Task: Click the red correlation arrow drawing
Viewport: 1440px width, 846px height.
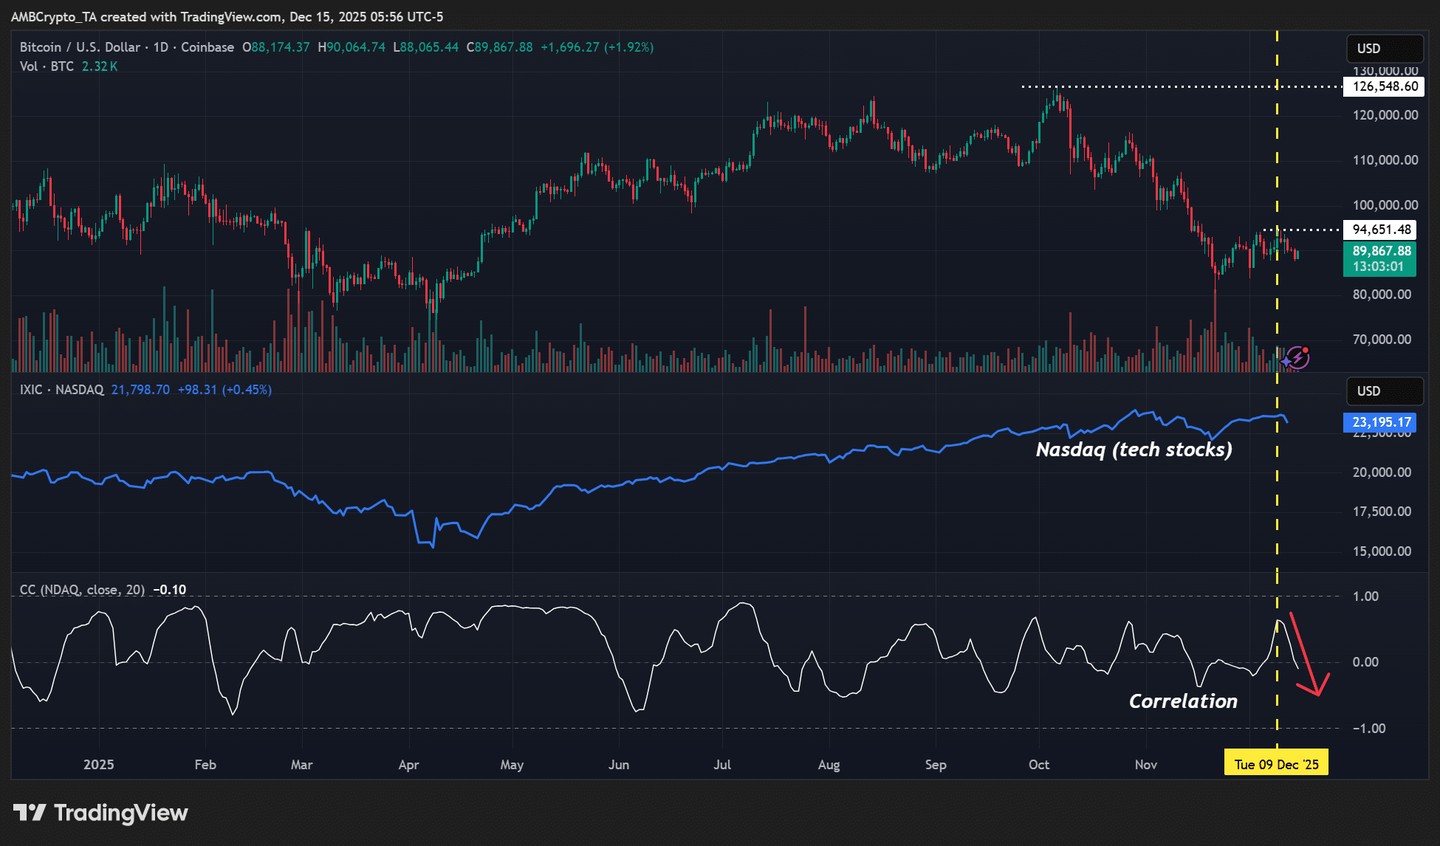Action: [1307, 654]
